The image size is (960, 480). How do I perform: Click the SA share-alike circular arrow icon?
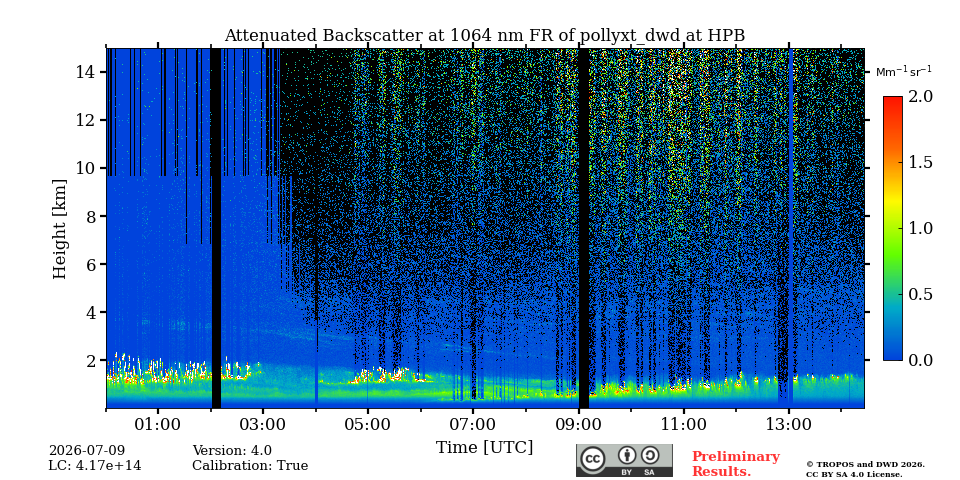coord(650,456)
